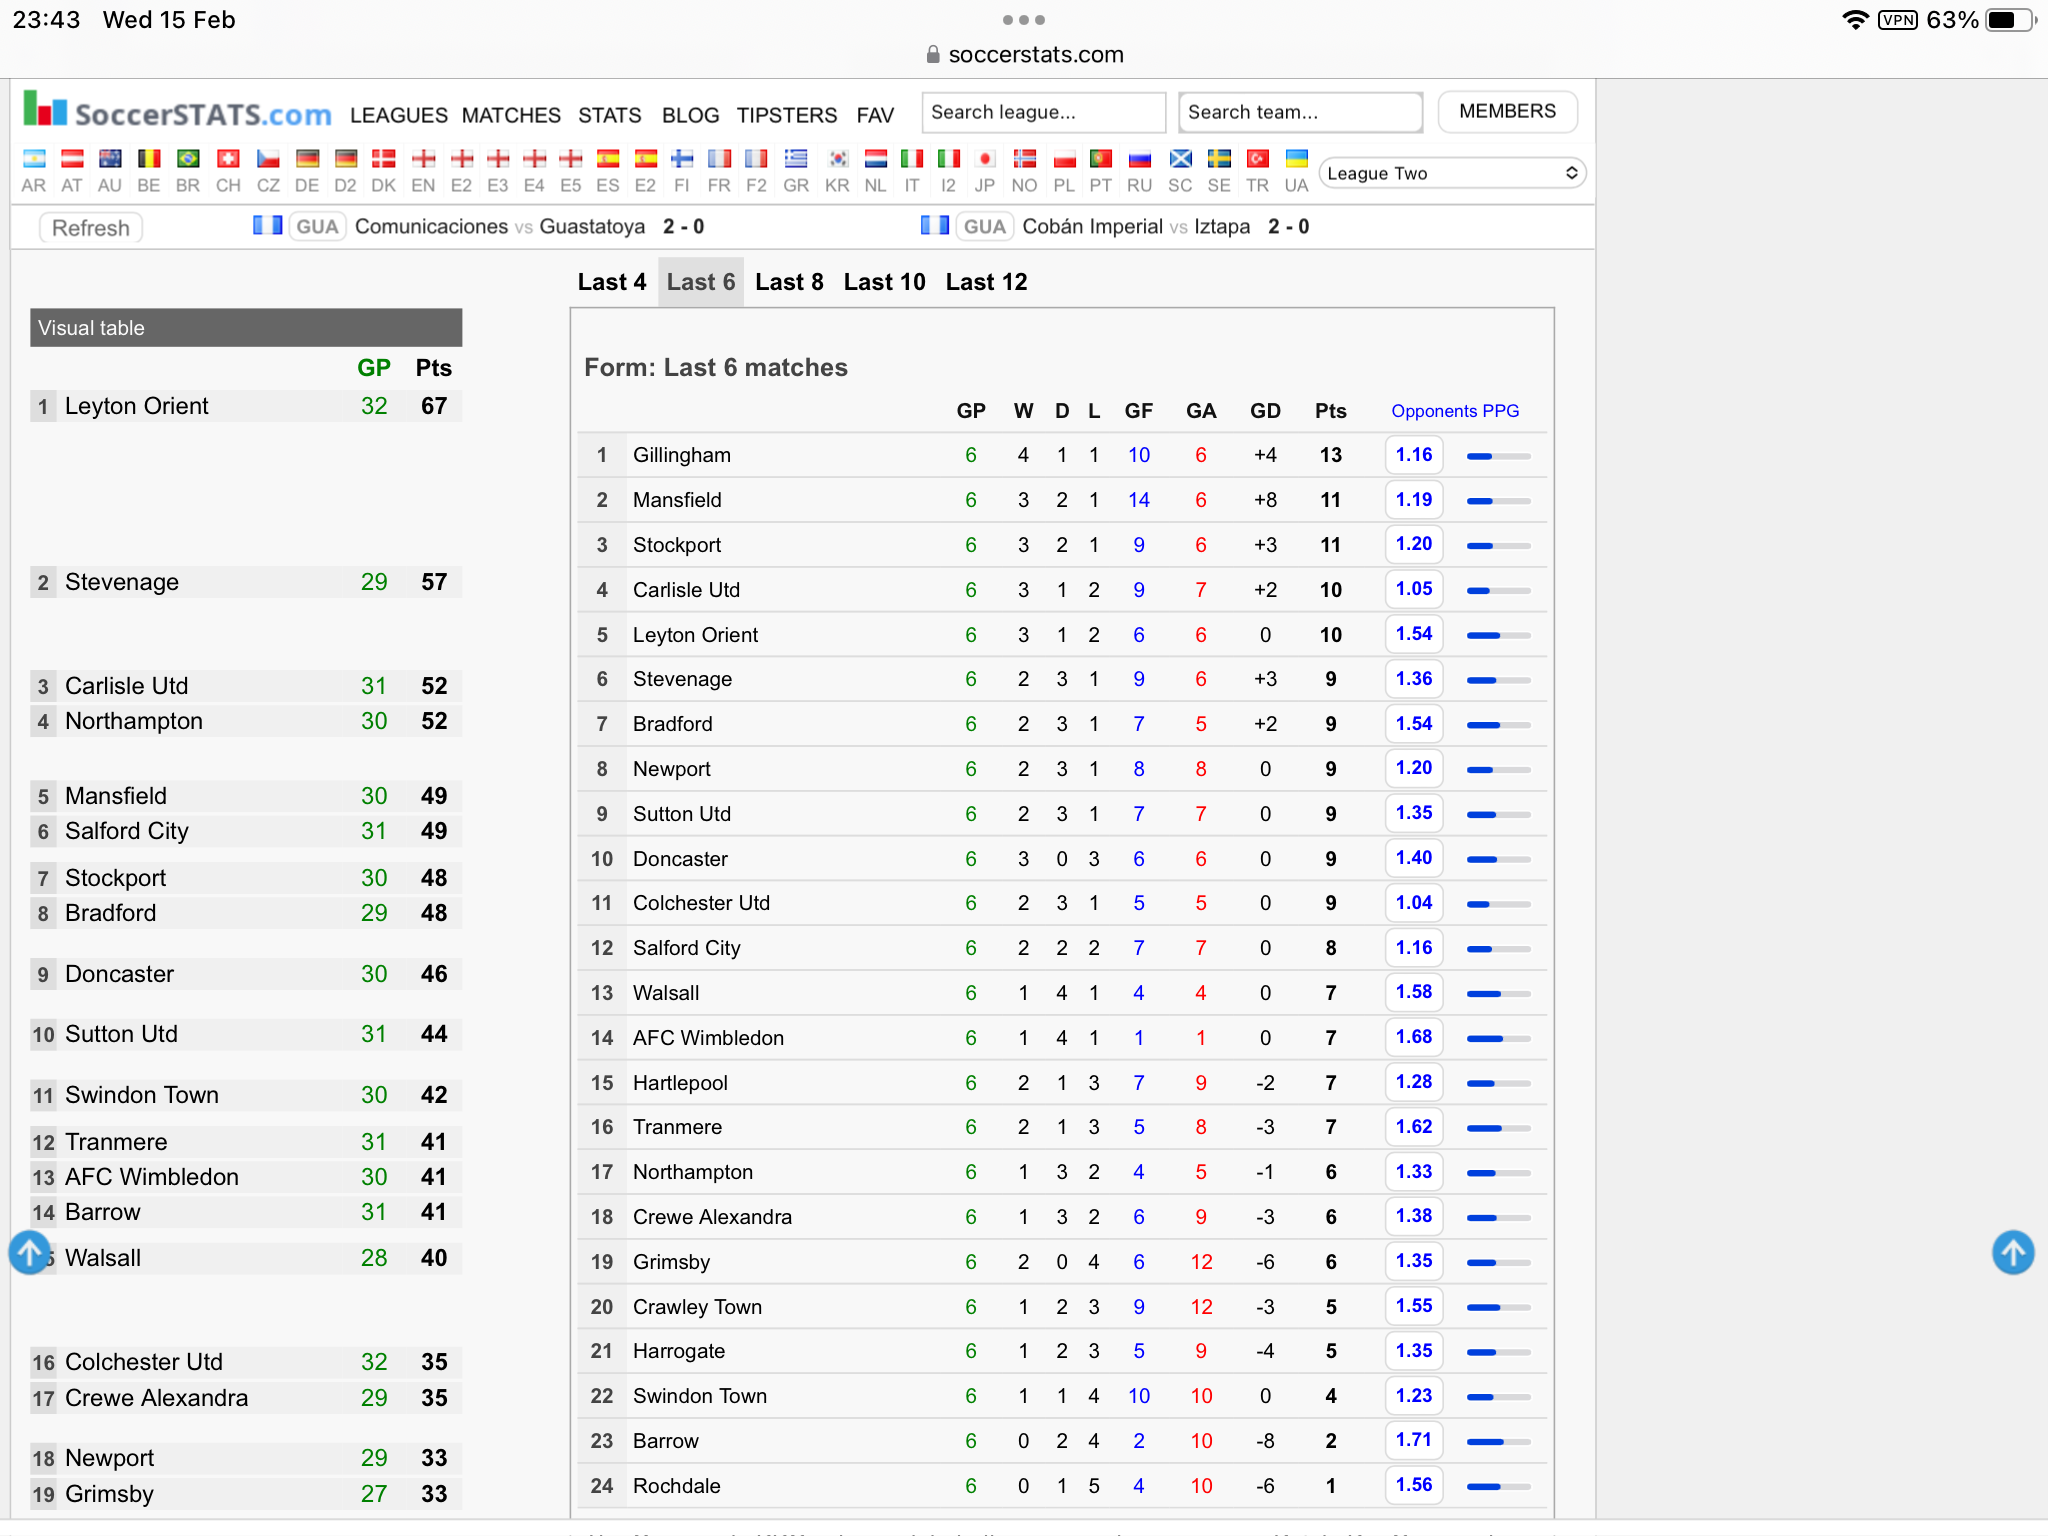Image resolution: width=2048 pixels, height=1536 pixels.
Task: Click the PPG bar in Rochdale's row
Action: point(1498,1486)
